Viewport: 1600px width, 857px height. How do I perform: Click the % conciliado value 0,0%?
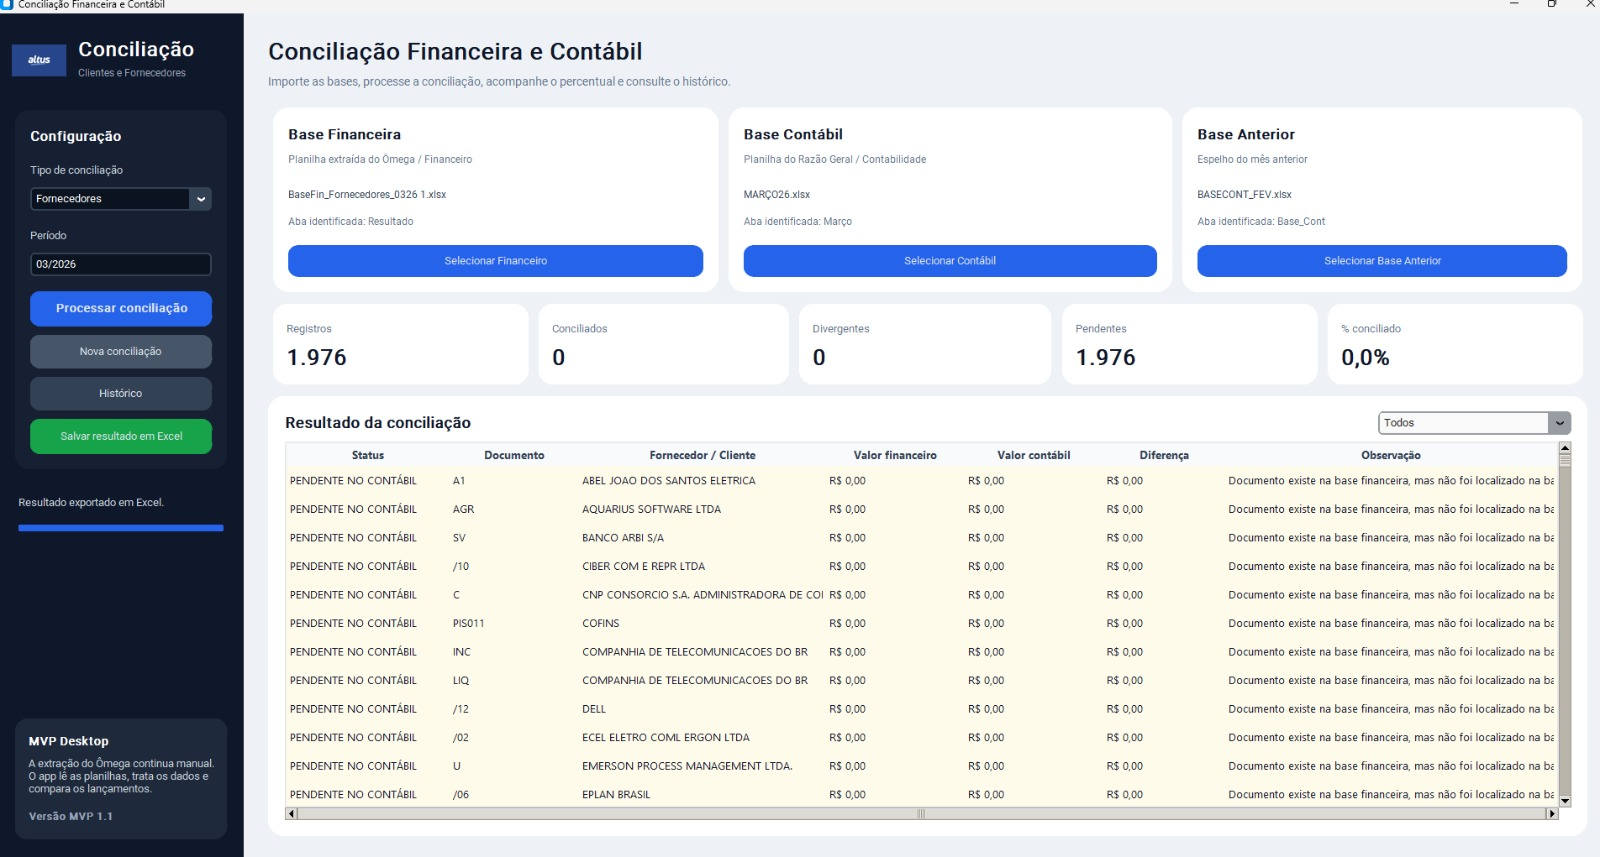pos(1365,357)
